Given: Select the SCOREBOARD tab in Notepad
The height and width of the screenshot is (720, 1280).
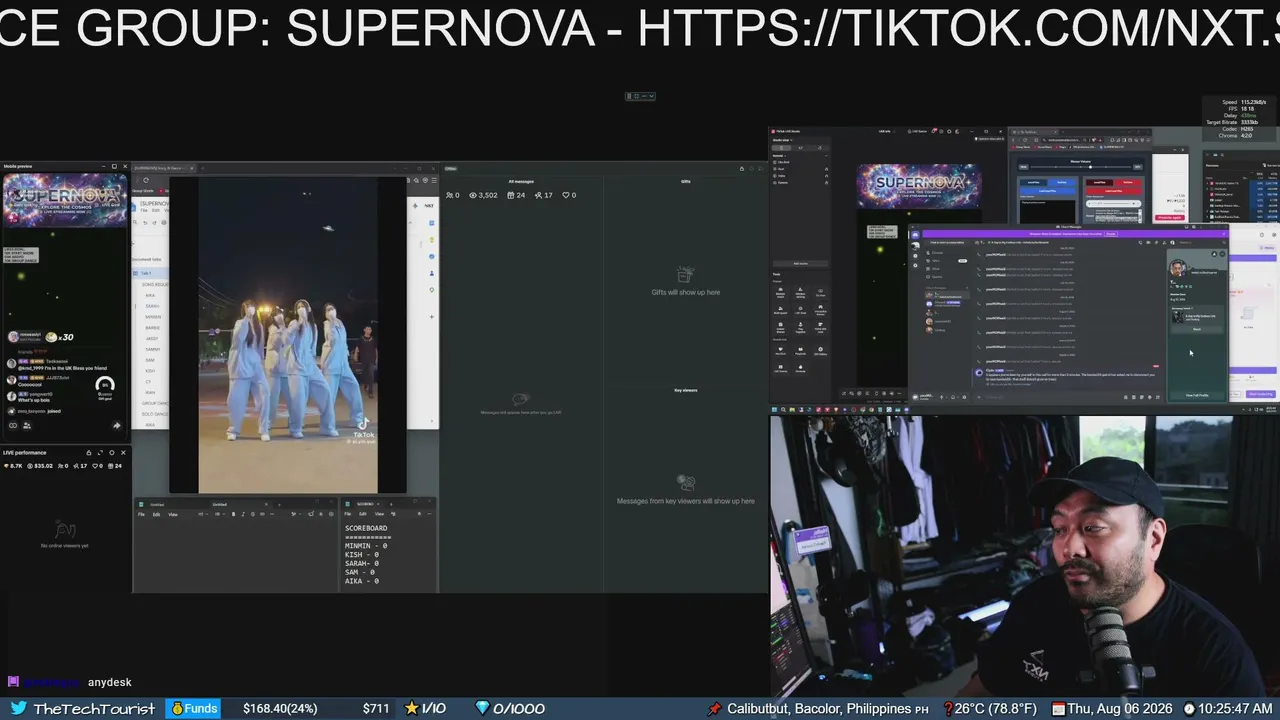Looking at the screenshot, I should (364, 504).
